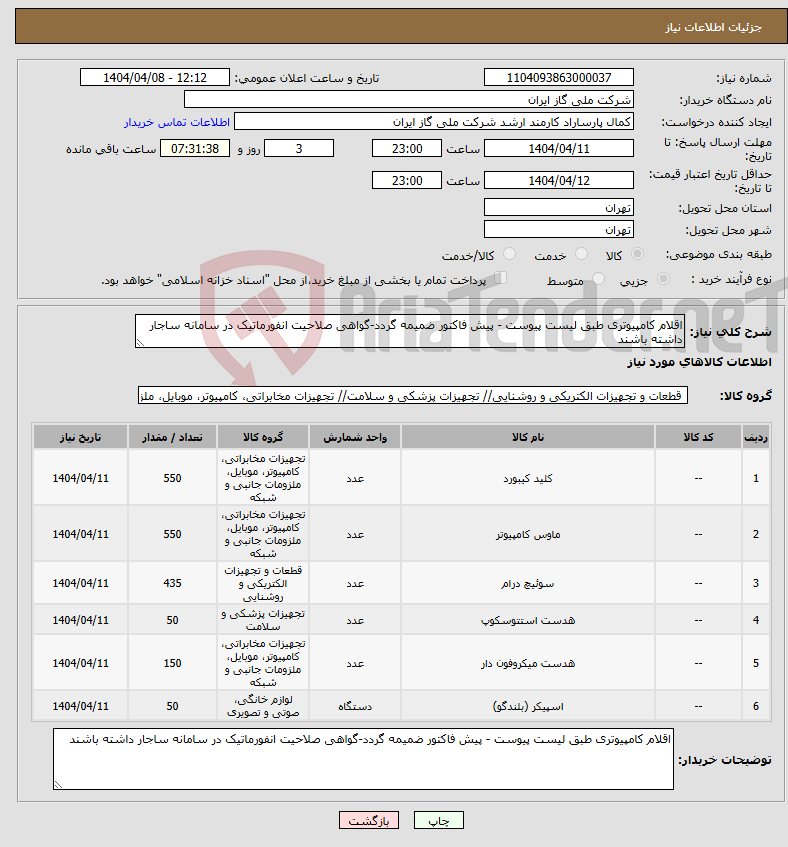Click quantity 435 in سوئیچ درام row
788x847 pixels.
point(172,583)
